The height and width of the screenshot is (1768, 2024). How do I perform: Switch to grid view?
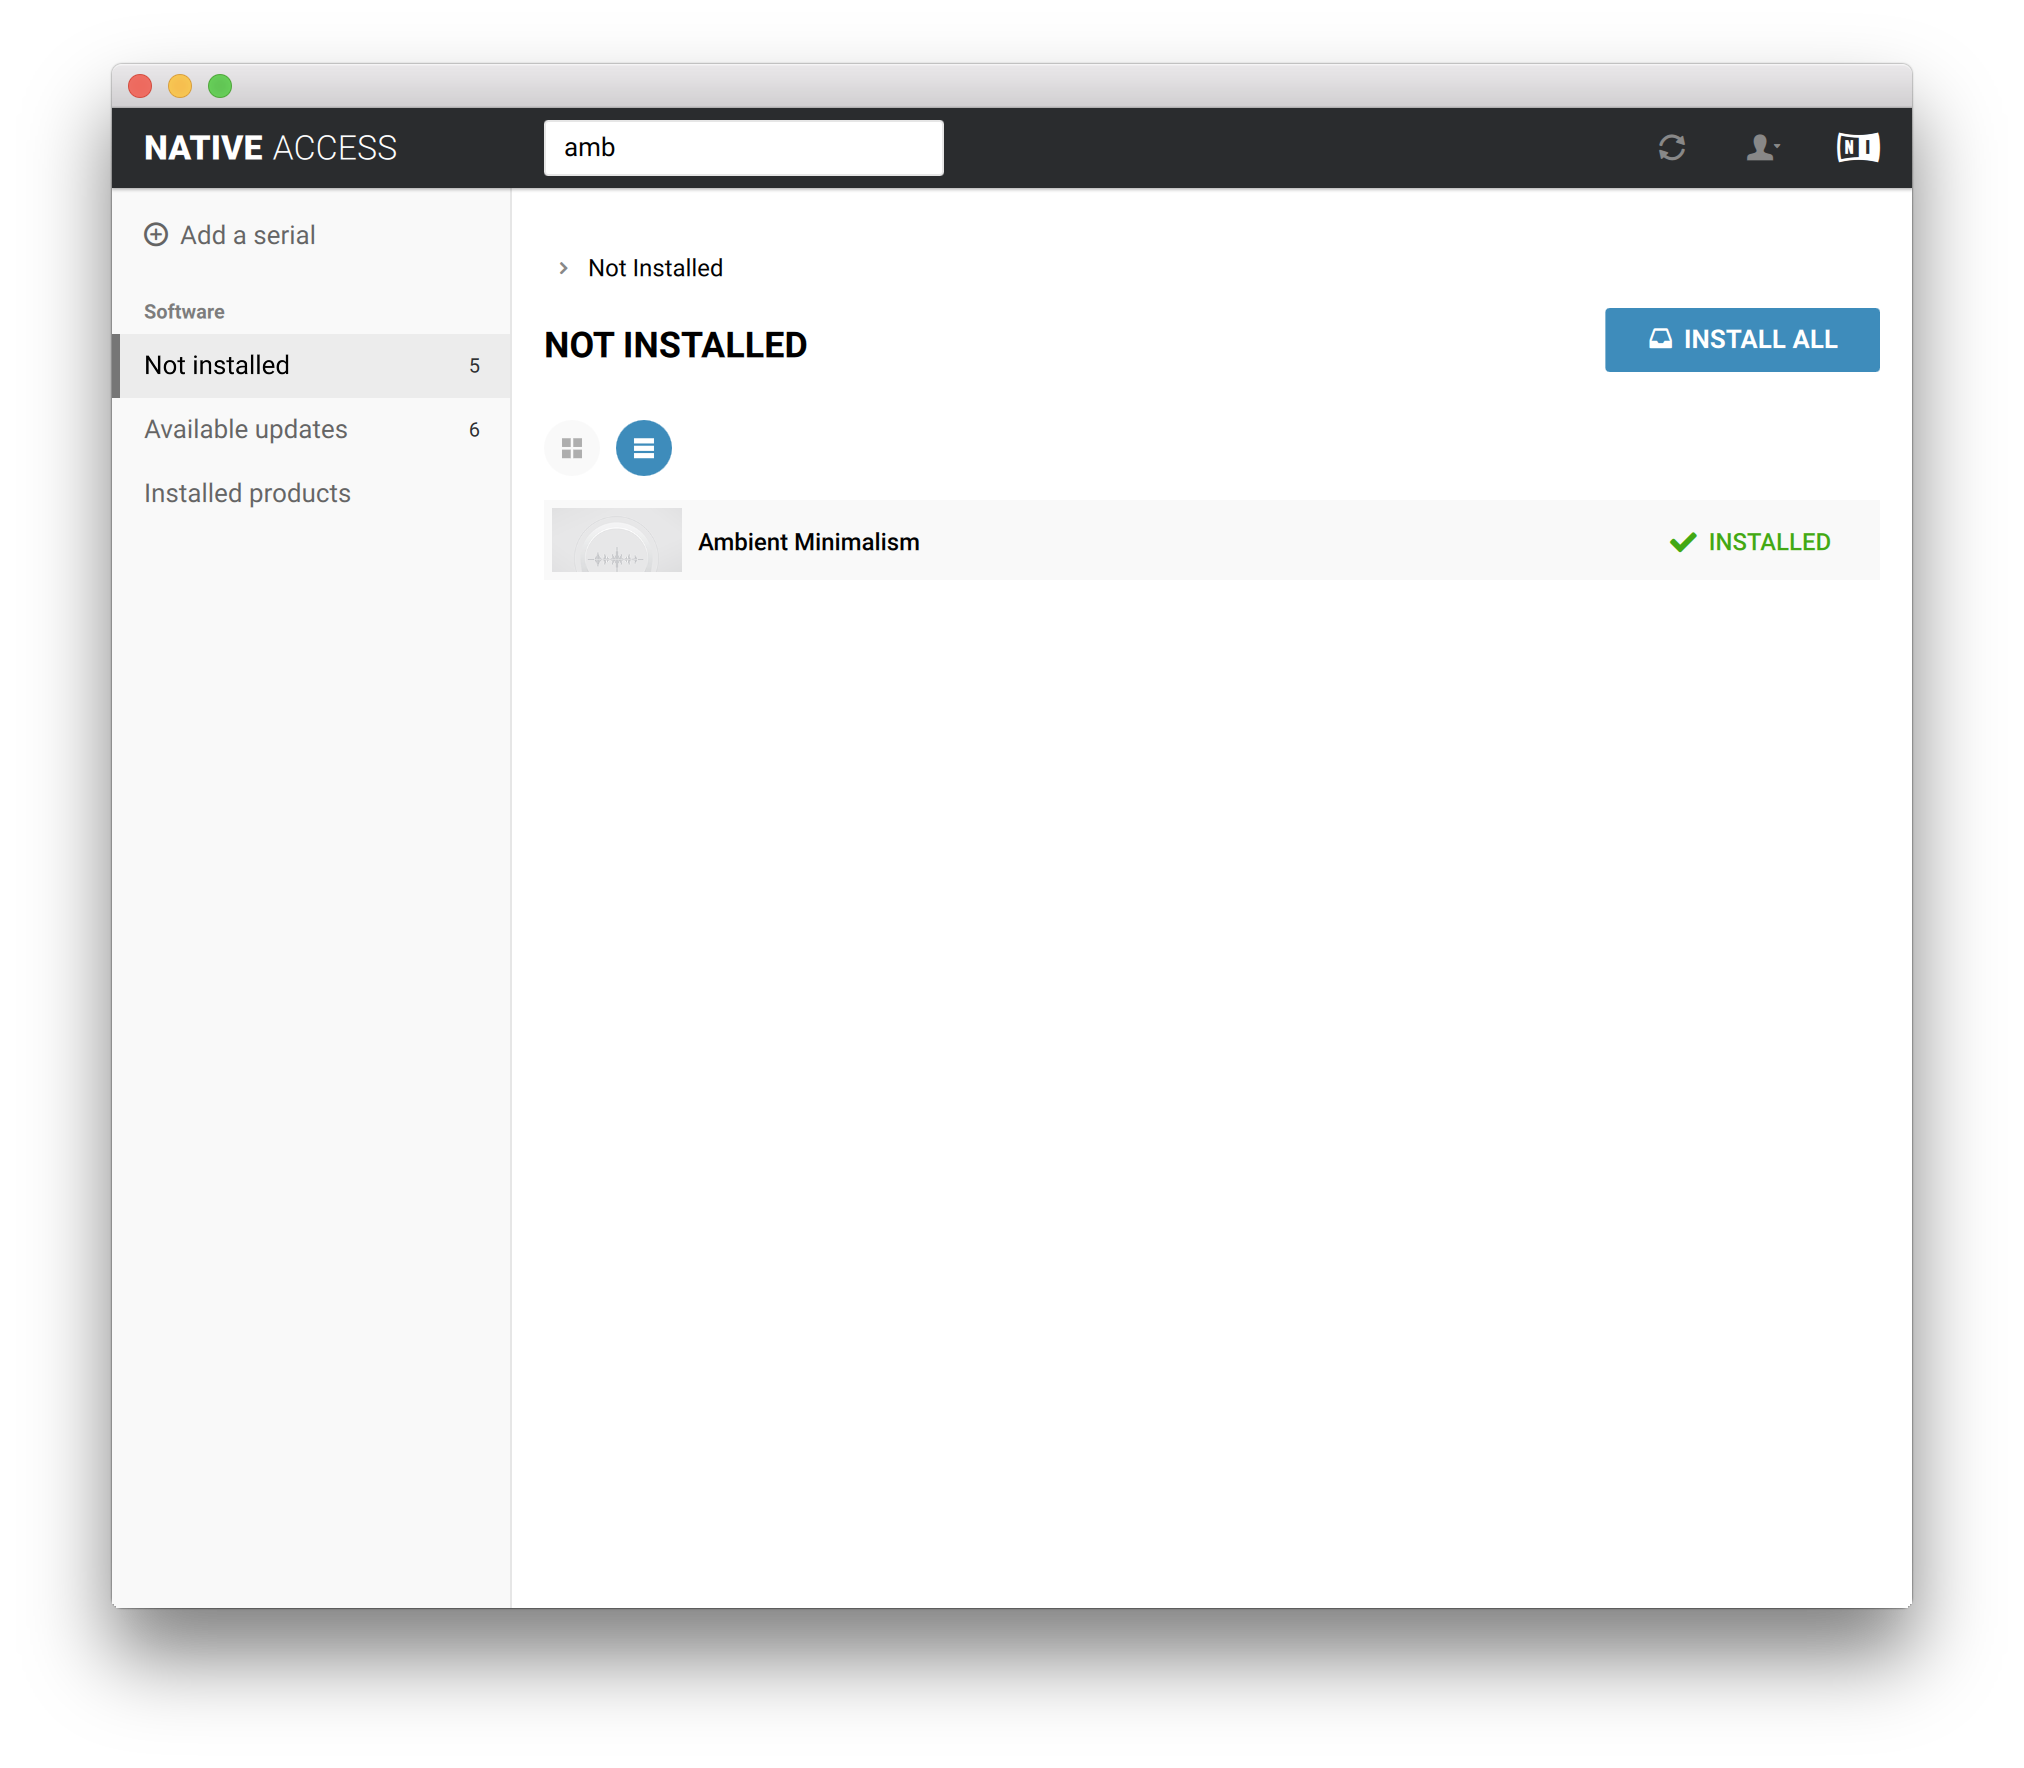click(572, 448)
